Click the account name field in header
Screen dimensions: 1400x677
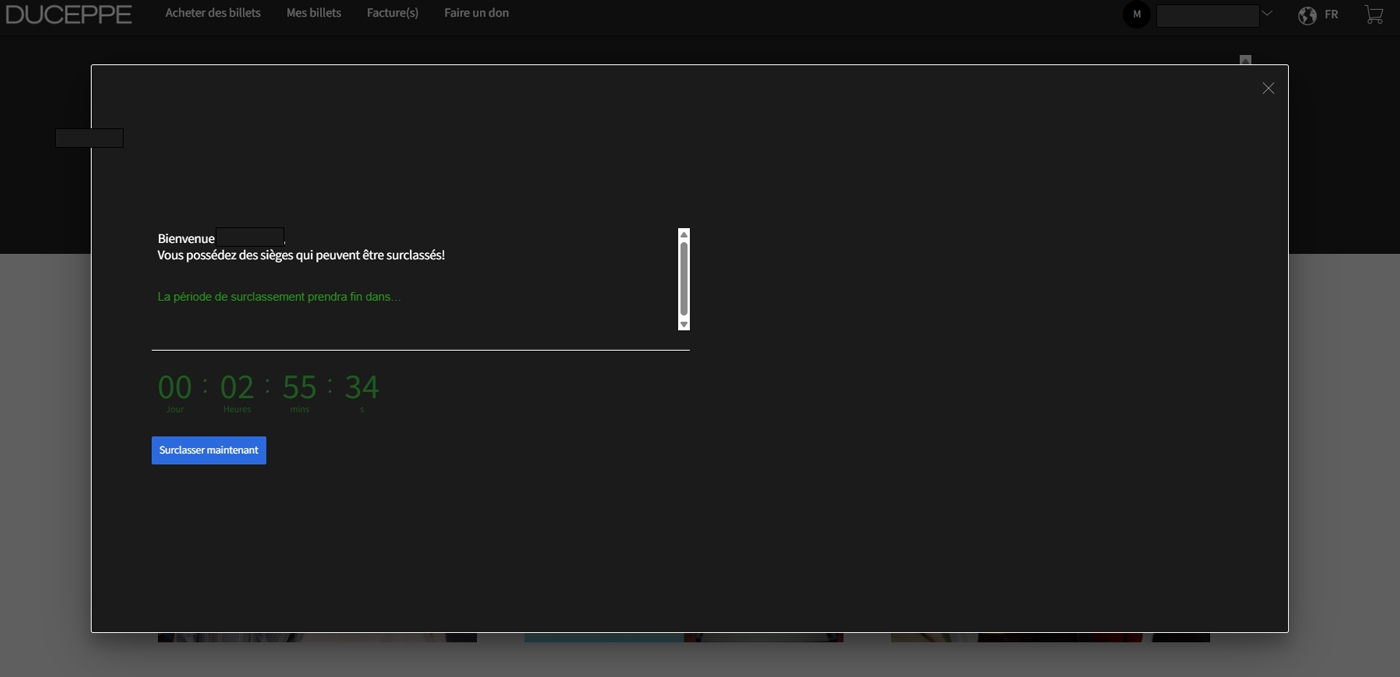tap(1207, 16)
